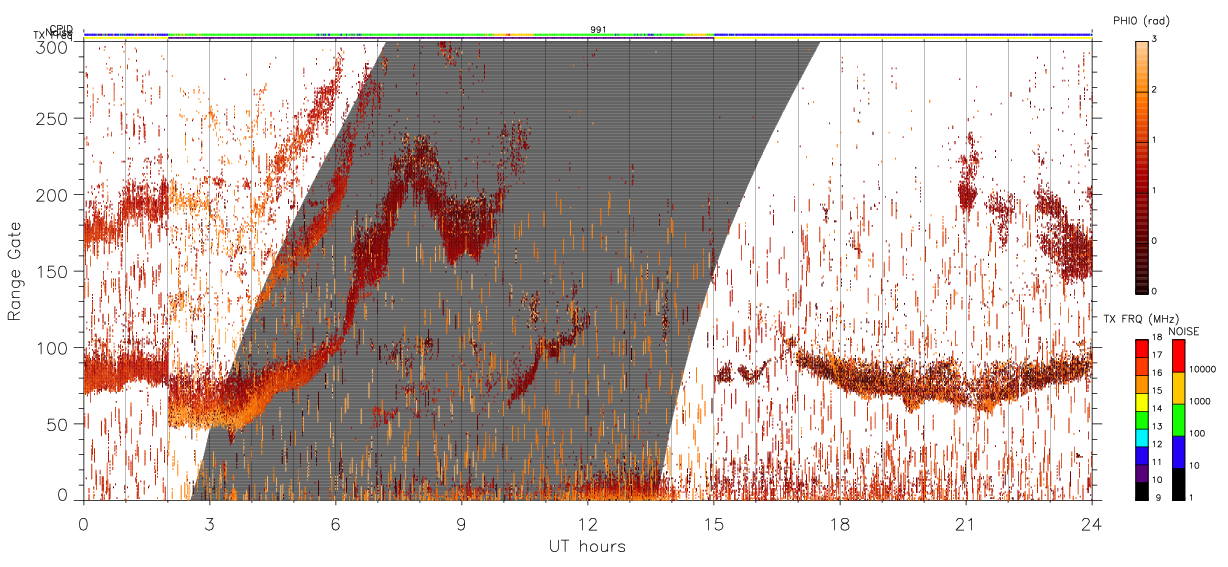Click the 300 tick on Range Gate axis
This screenshot has width=1228, height=567.
53,47
